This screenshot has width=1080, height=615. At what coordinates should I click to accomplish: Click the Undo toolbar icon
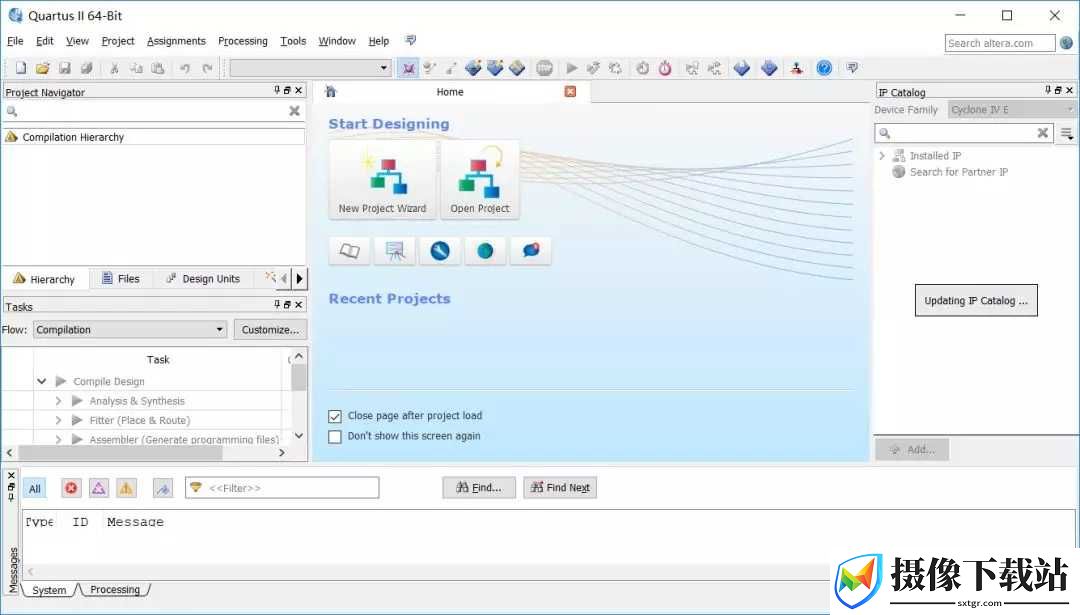(185, 68)
